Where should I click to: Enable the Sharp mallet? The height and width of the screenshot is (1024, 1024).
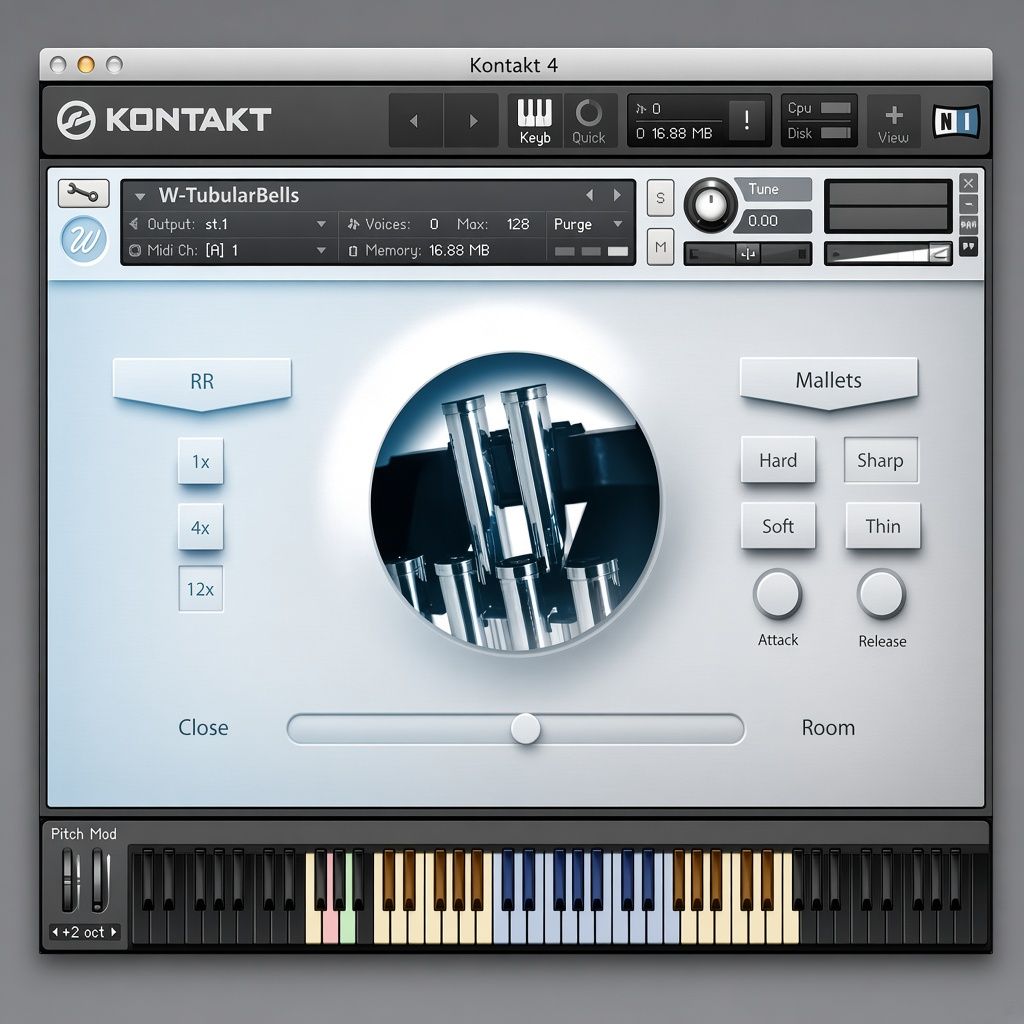[881, 460]
